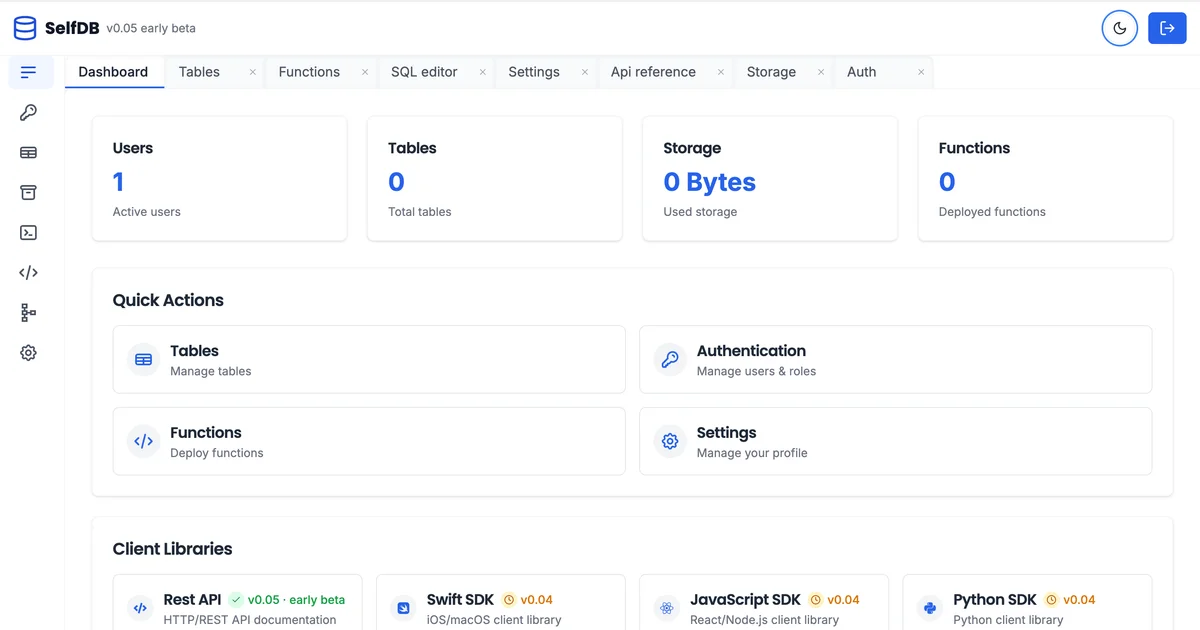Open Functions via sidebar code brackets icon
This screenshot has width=1200, height=630.
click(28, 272)
